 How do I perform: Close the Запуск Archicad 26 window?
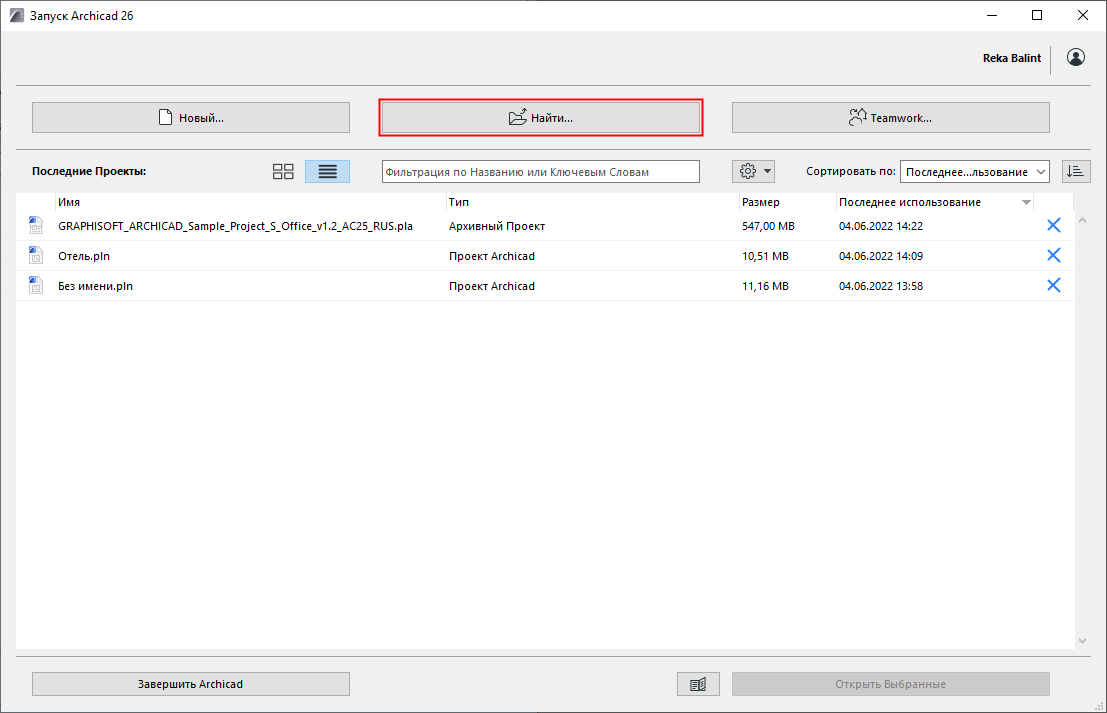[1082, 16]
